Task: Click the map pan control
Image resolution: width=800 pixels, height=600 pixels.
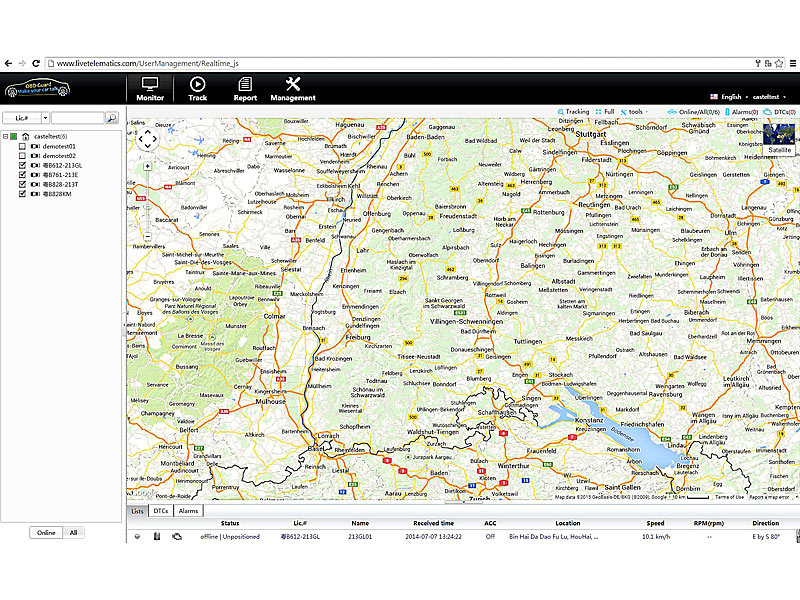Action: tap(147, 139)
